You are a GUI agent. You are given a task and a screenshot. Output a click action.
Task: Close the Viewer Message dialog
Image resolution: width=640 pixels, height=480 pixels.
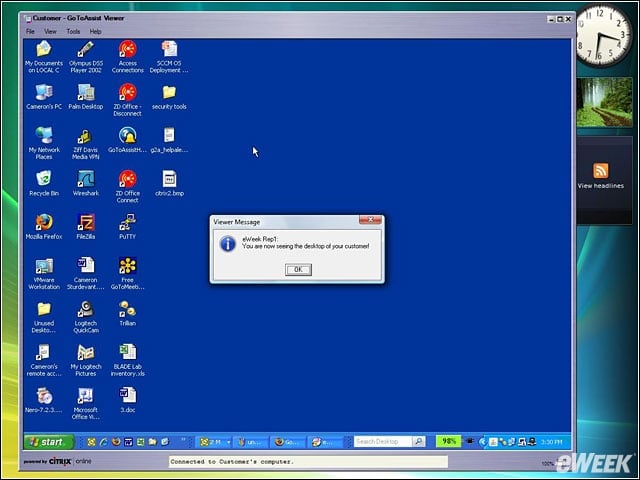[x=371, y=220]
